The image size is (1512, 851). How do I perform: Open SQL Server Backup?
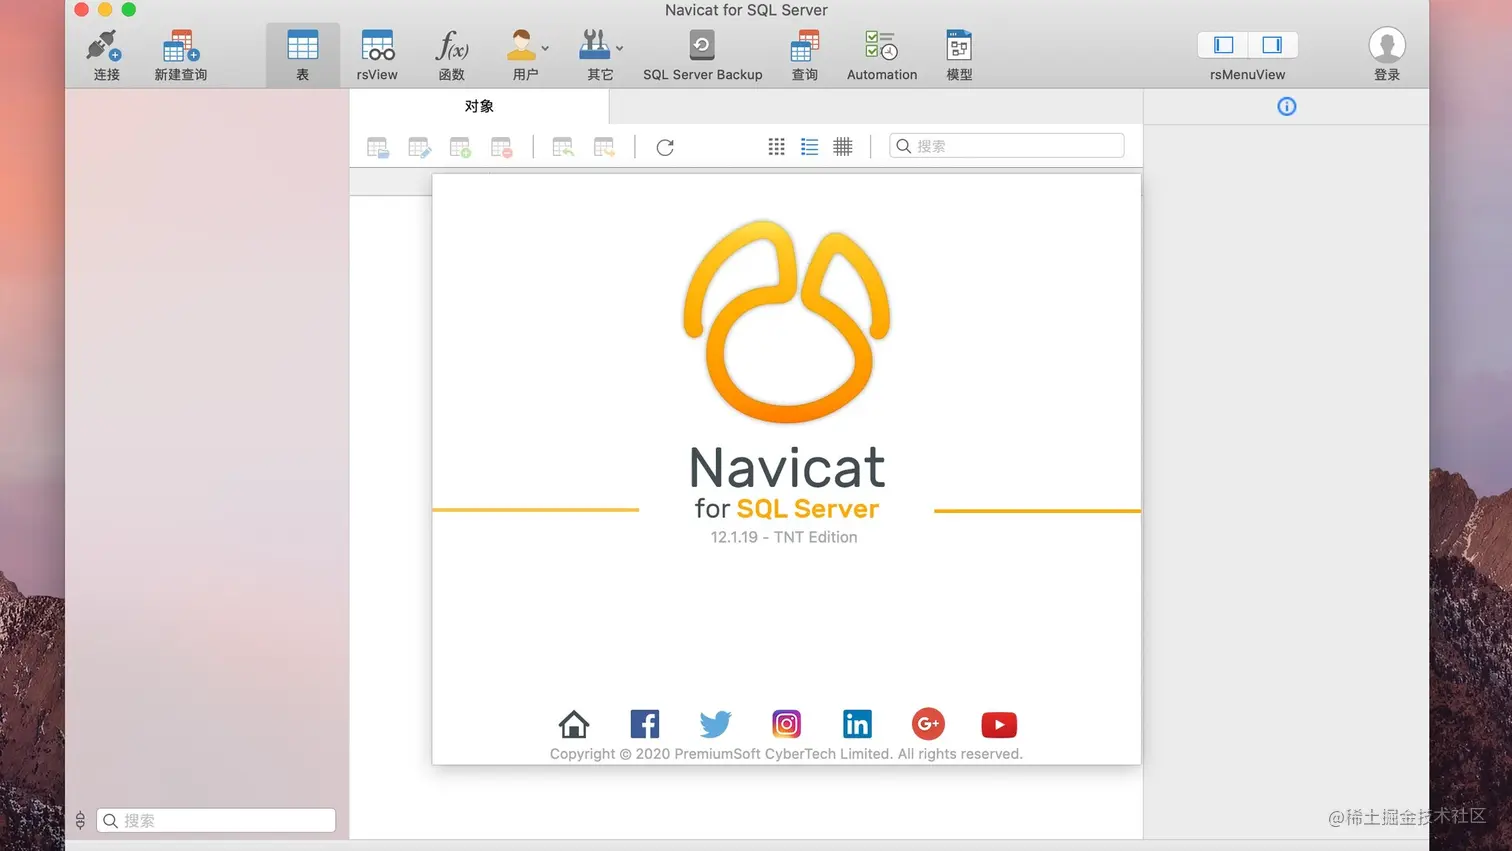[x=702, y=54]
